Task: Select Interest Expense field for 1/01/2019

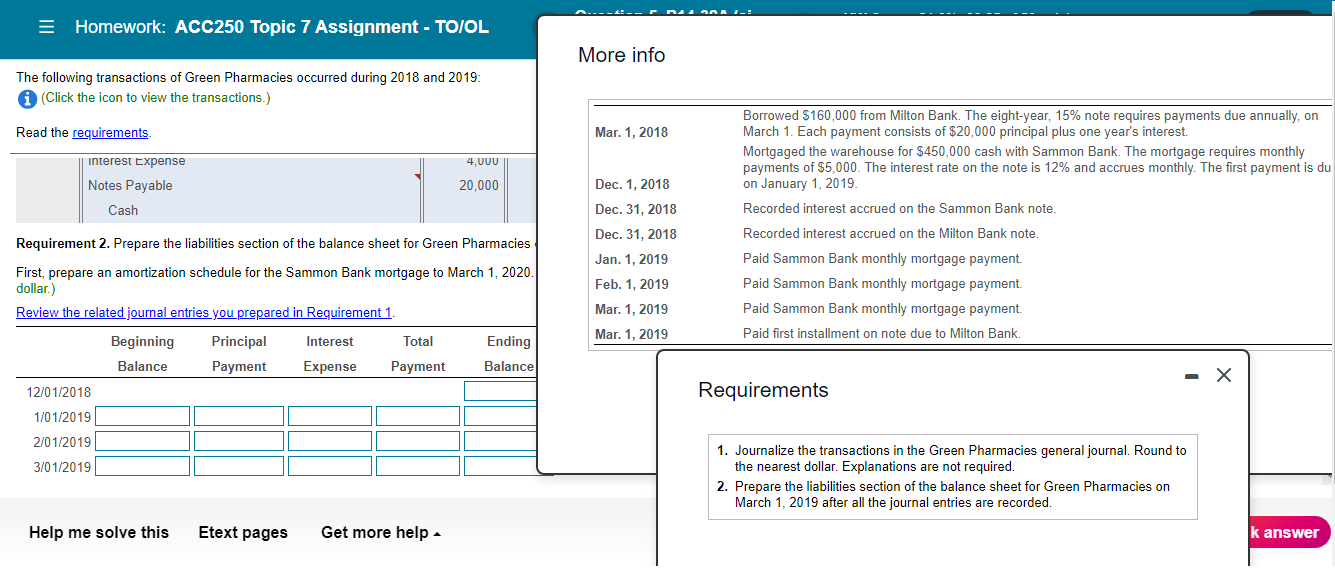Action: point(330,416)
